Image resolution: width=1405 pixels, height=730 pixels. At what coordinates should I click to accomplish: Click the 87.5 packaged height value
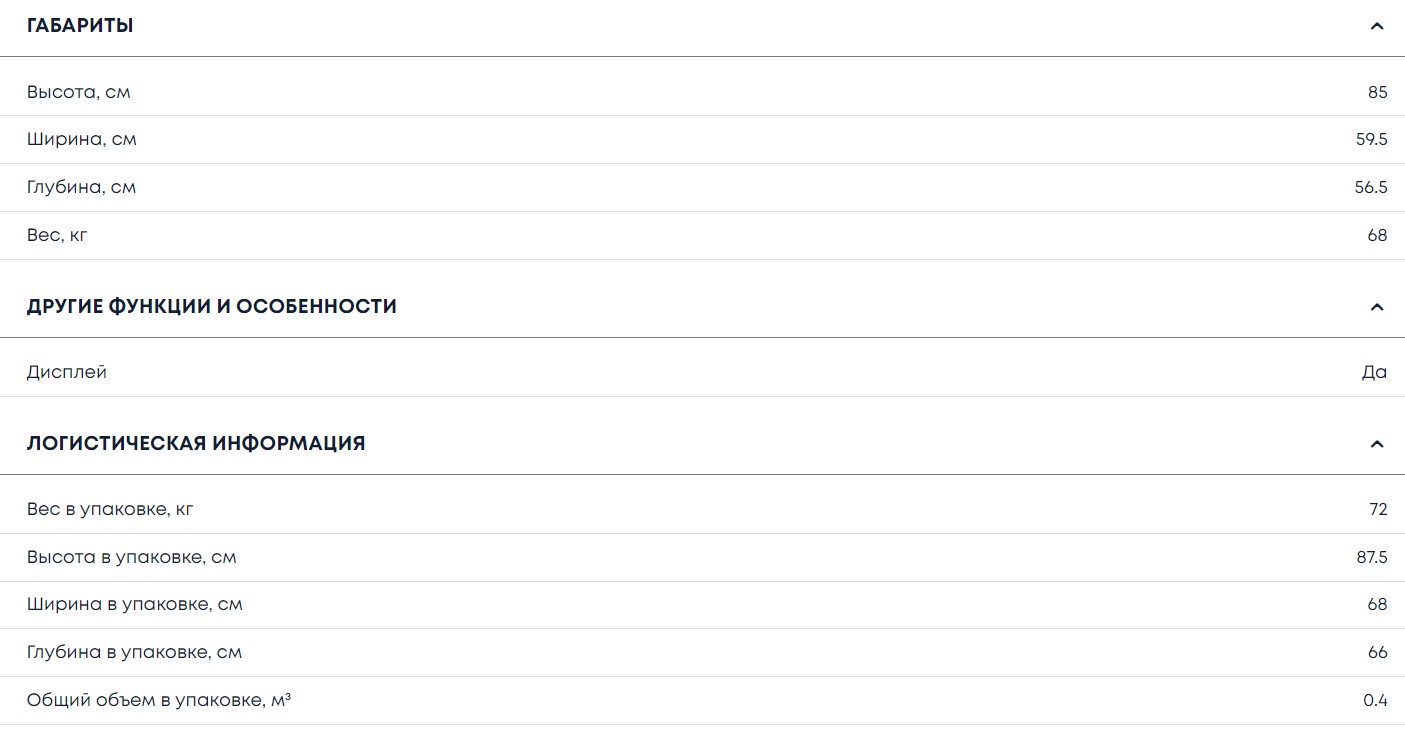pyautogui.click(x=1371, y=558)
